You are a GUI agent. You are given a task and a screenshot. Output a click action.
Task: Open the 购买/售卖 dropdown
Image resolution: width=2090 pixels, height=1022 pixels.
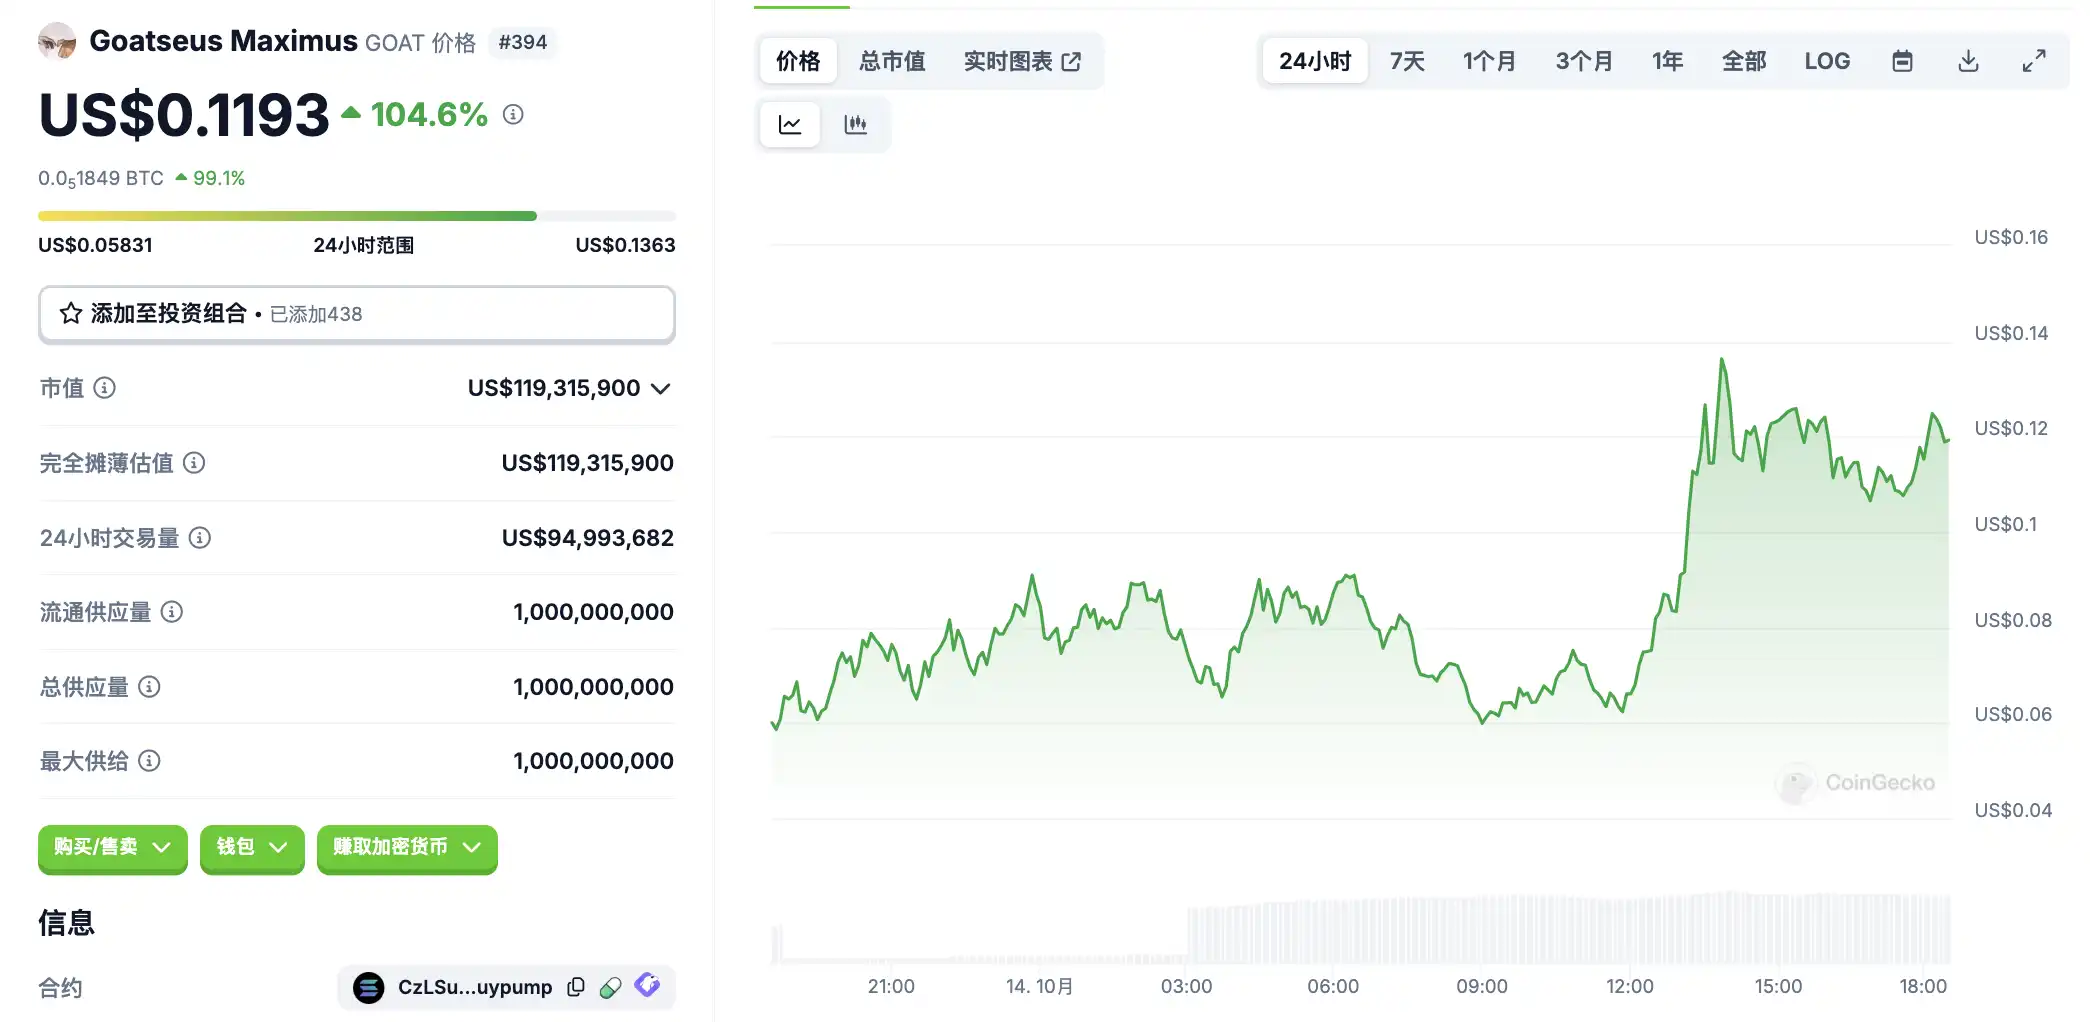tap(112, 848)
